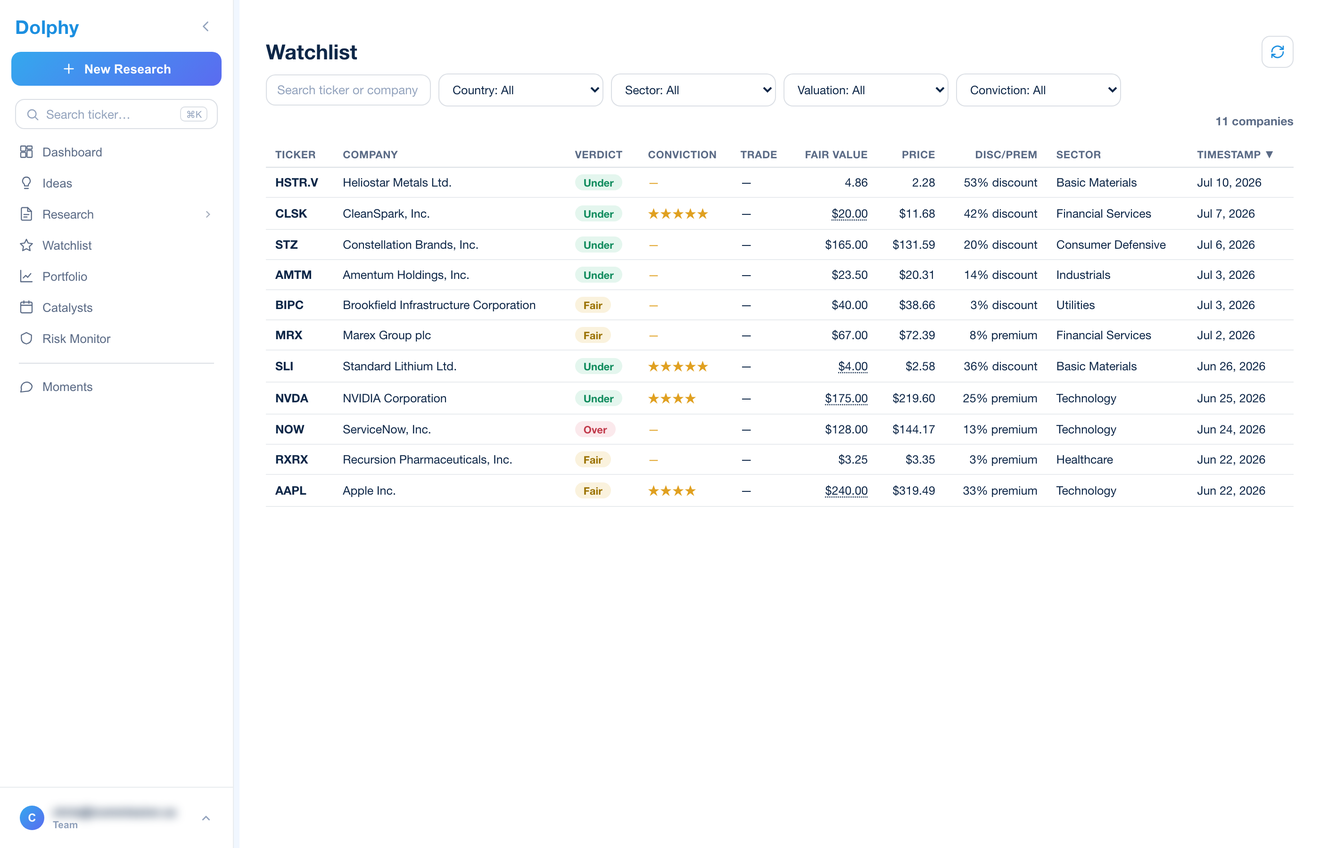This screenshot has width=1320, height=848.
Task: Open the Country filter dropdown
Action: click(521, 90)
